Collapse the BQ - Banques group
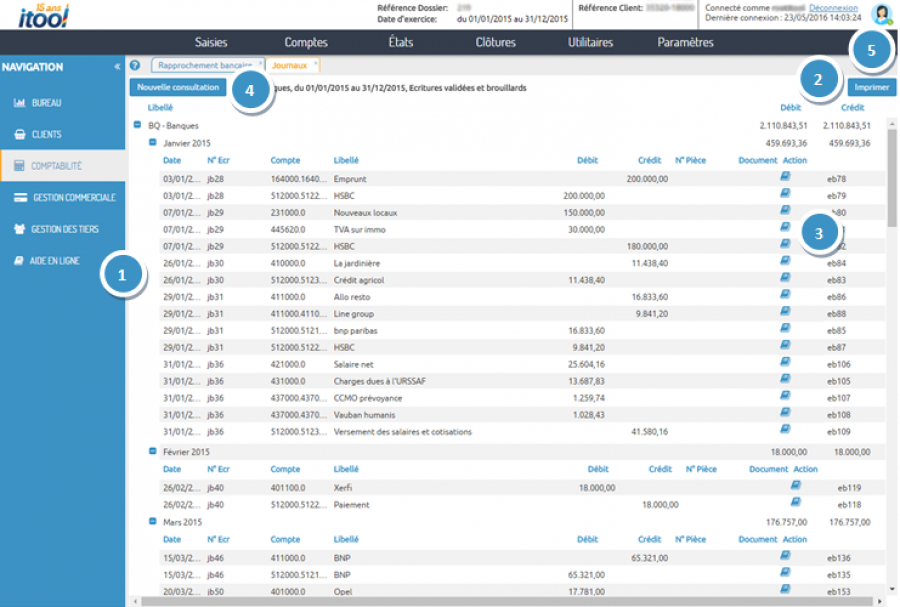This screenshot has width=900, height=607. click(137, 125)
